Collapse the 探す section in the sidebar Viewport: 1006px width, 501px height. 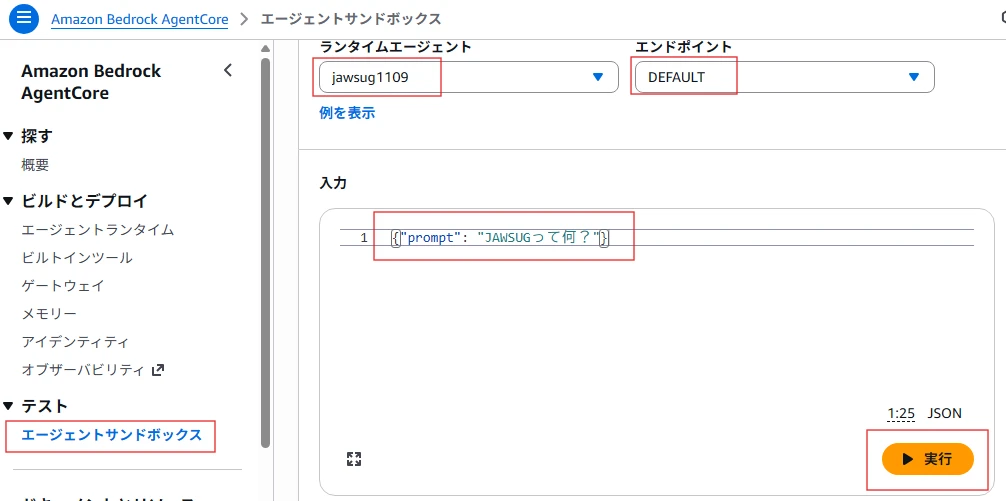click(8, 136)
